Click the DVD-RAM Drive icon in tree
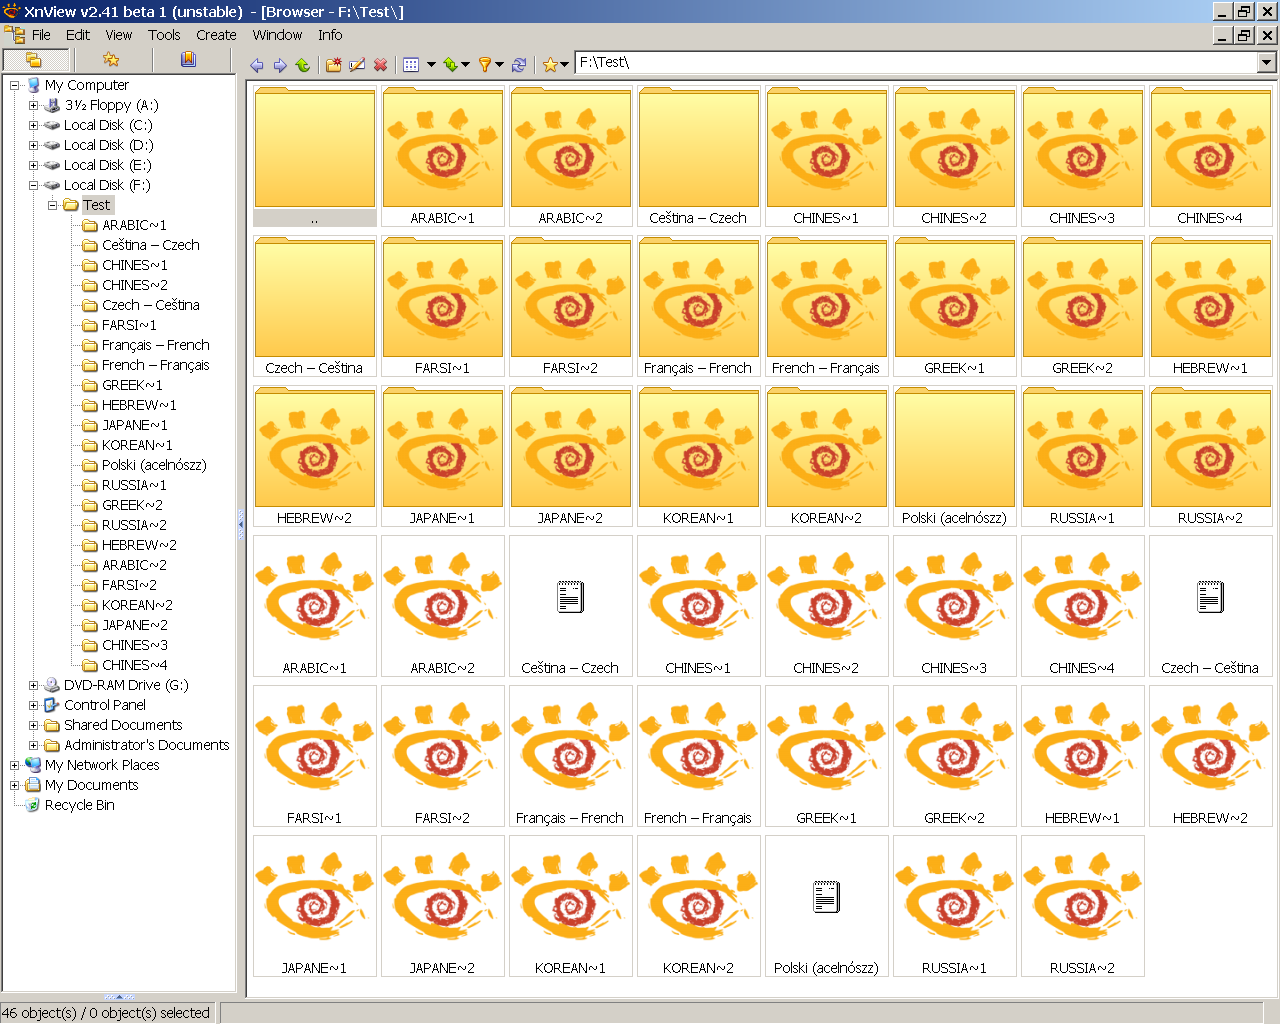 tap(52, 685)
